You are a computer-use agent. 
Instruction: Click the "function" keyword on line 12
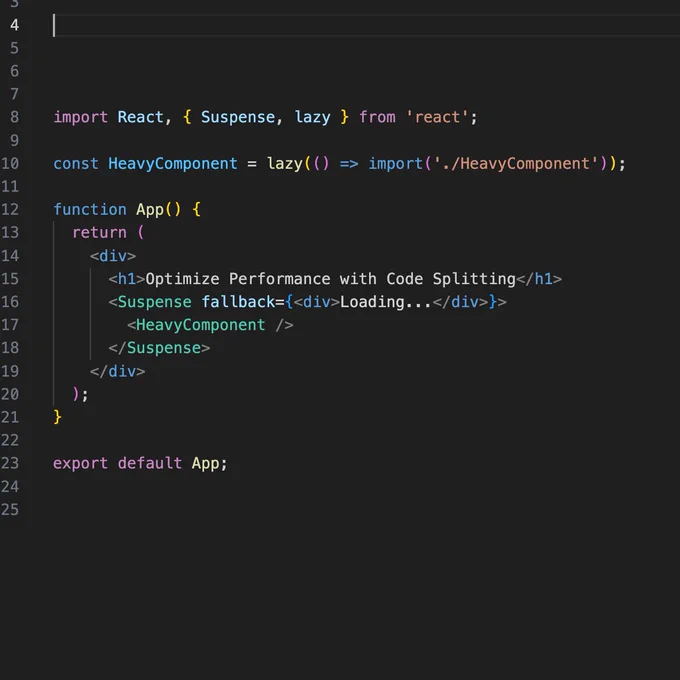pyautogui.click(x=90, y=209)
